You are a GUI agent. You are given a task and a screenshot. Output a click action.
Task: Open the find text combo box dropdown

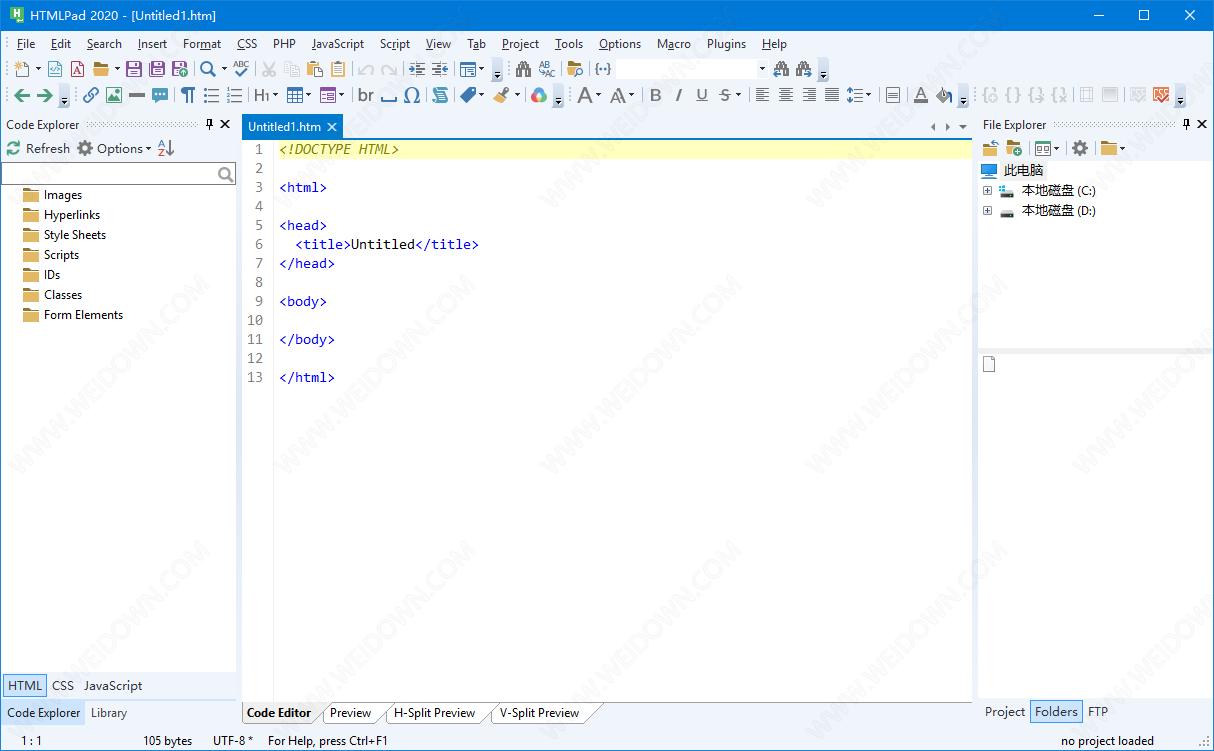pos(761,69)
